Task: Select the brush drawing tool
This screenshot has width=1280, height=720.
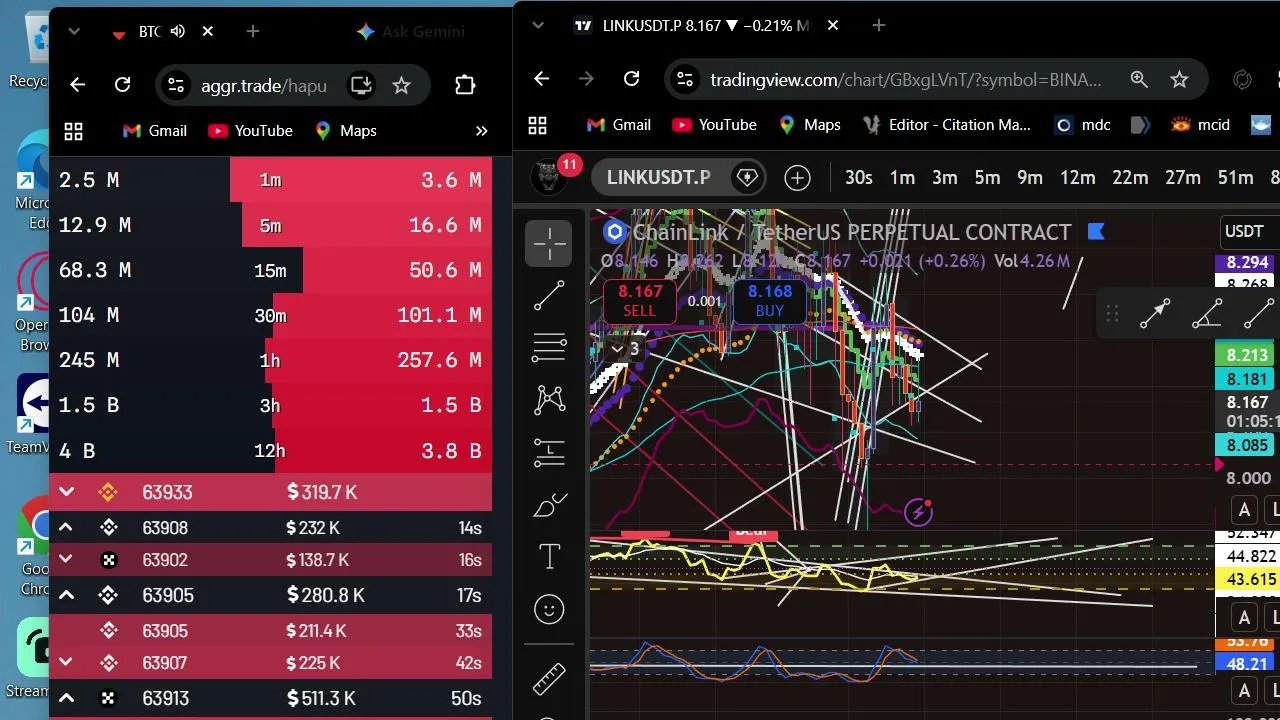Action: (549, 505)
